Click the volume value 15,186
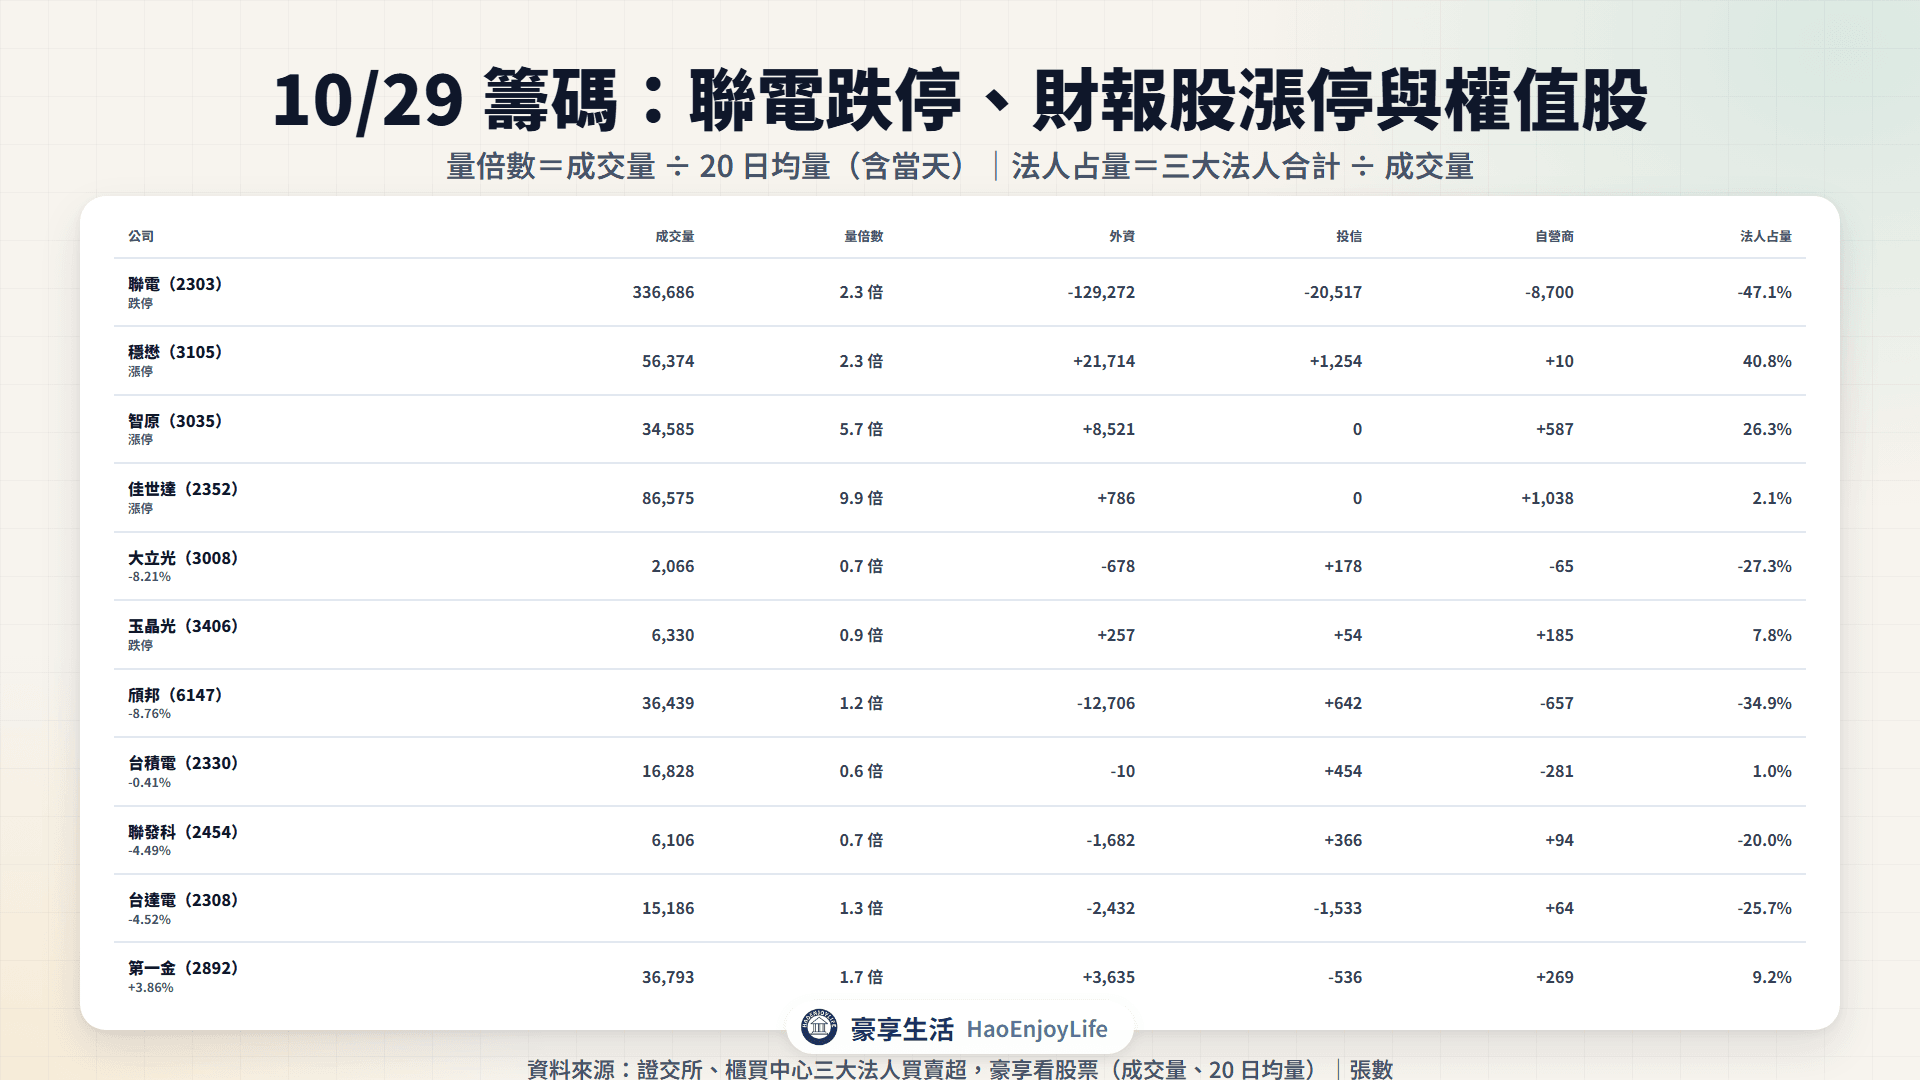This screenshot has height=1080, width=1920. coord(668,908)
